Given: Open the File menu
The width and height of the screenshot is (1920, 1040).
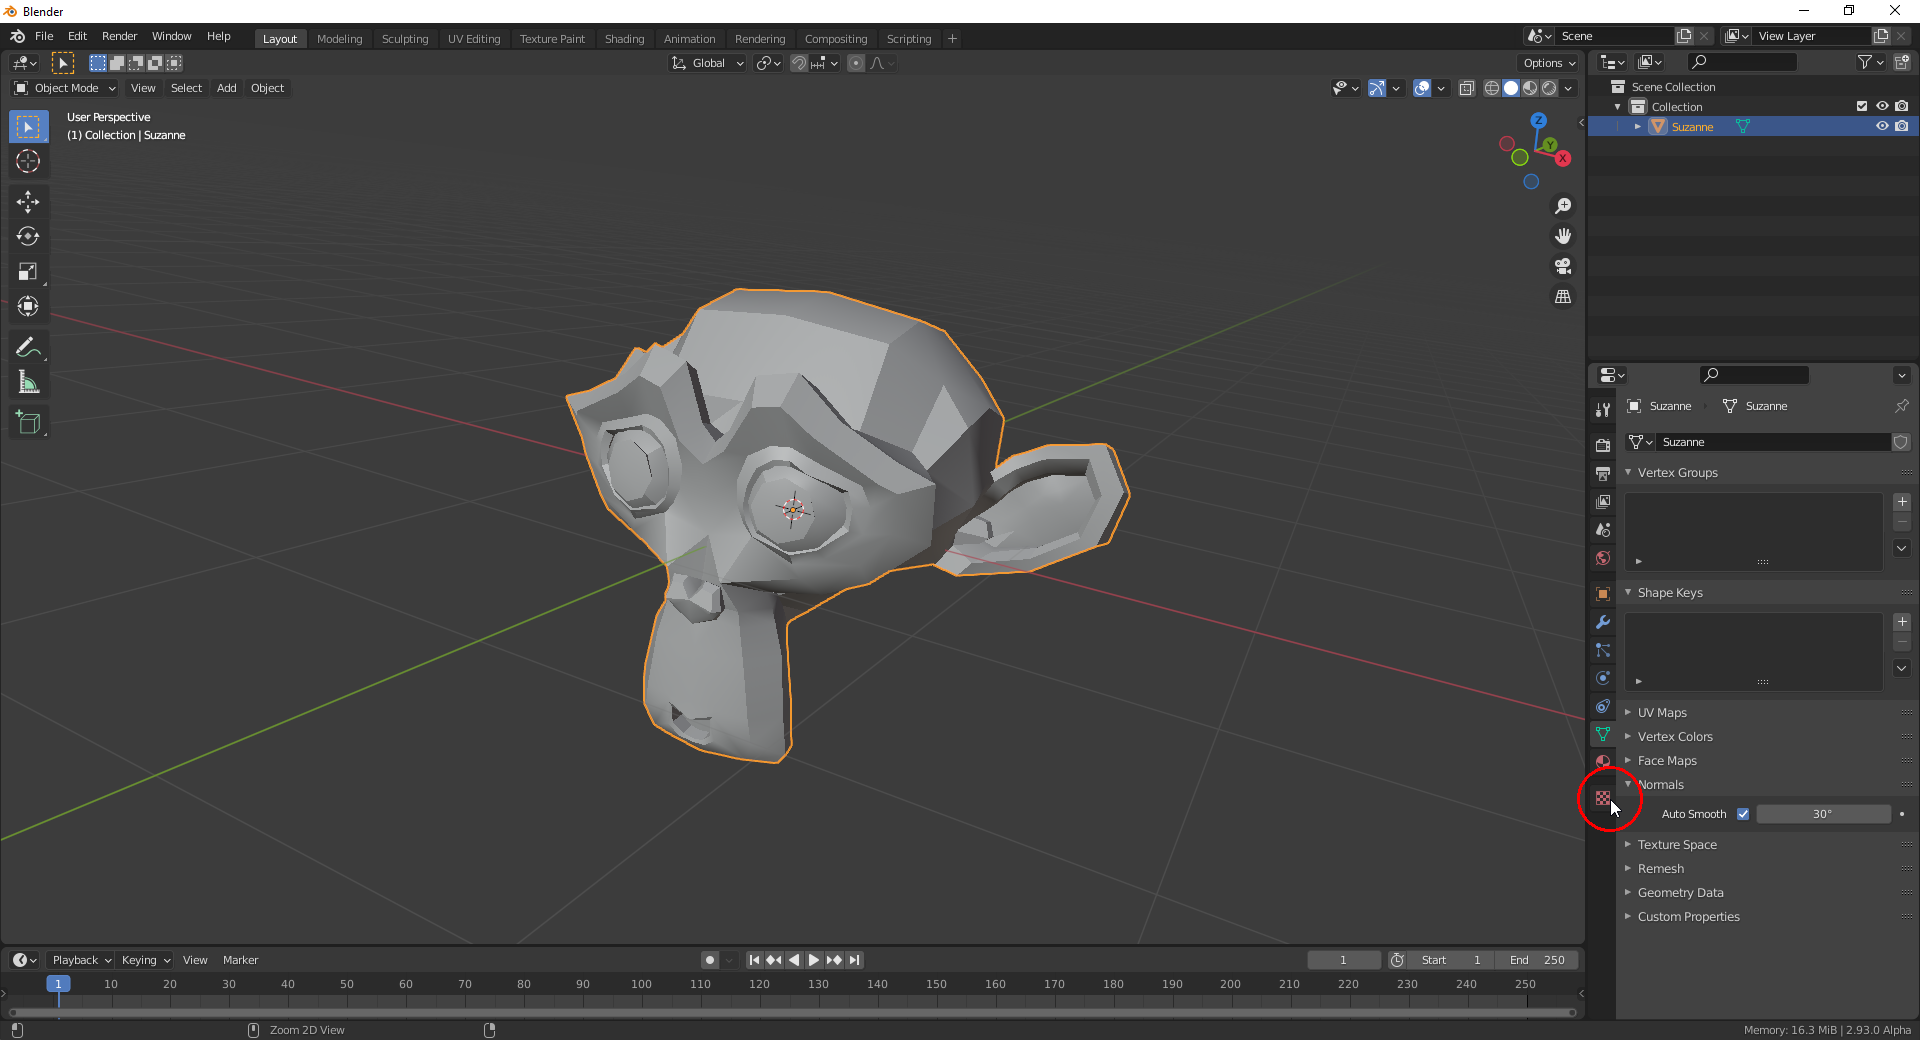Looking at the screenshot, I should tap(44, 36).
